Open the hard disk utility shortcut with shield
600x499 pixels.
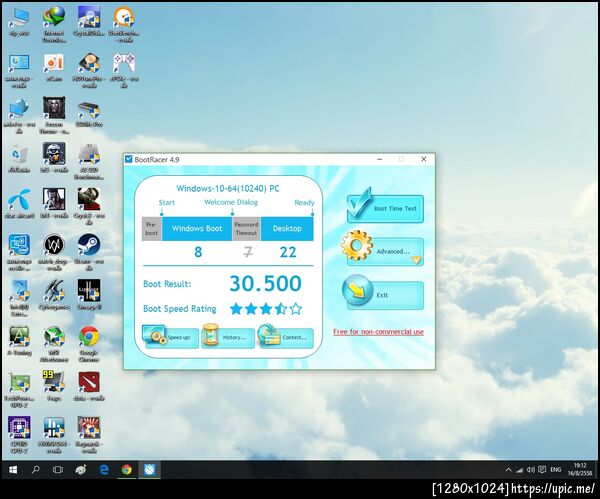89,70
